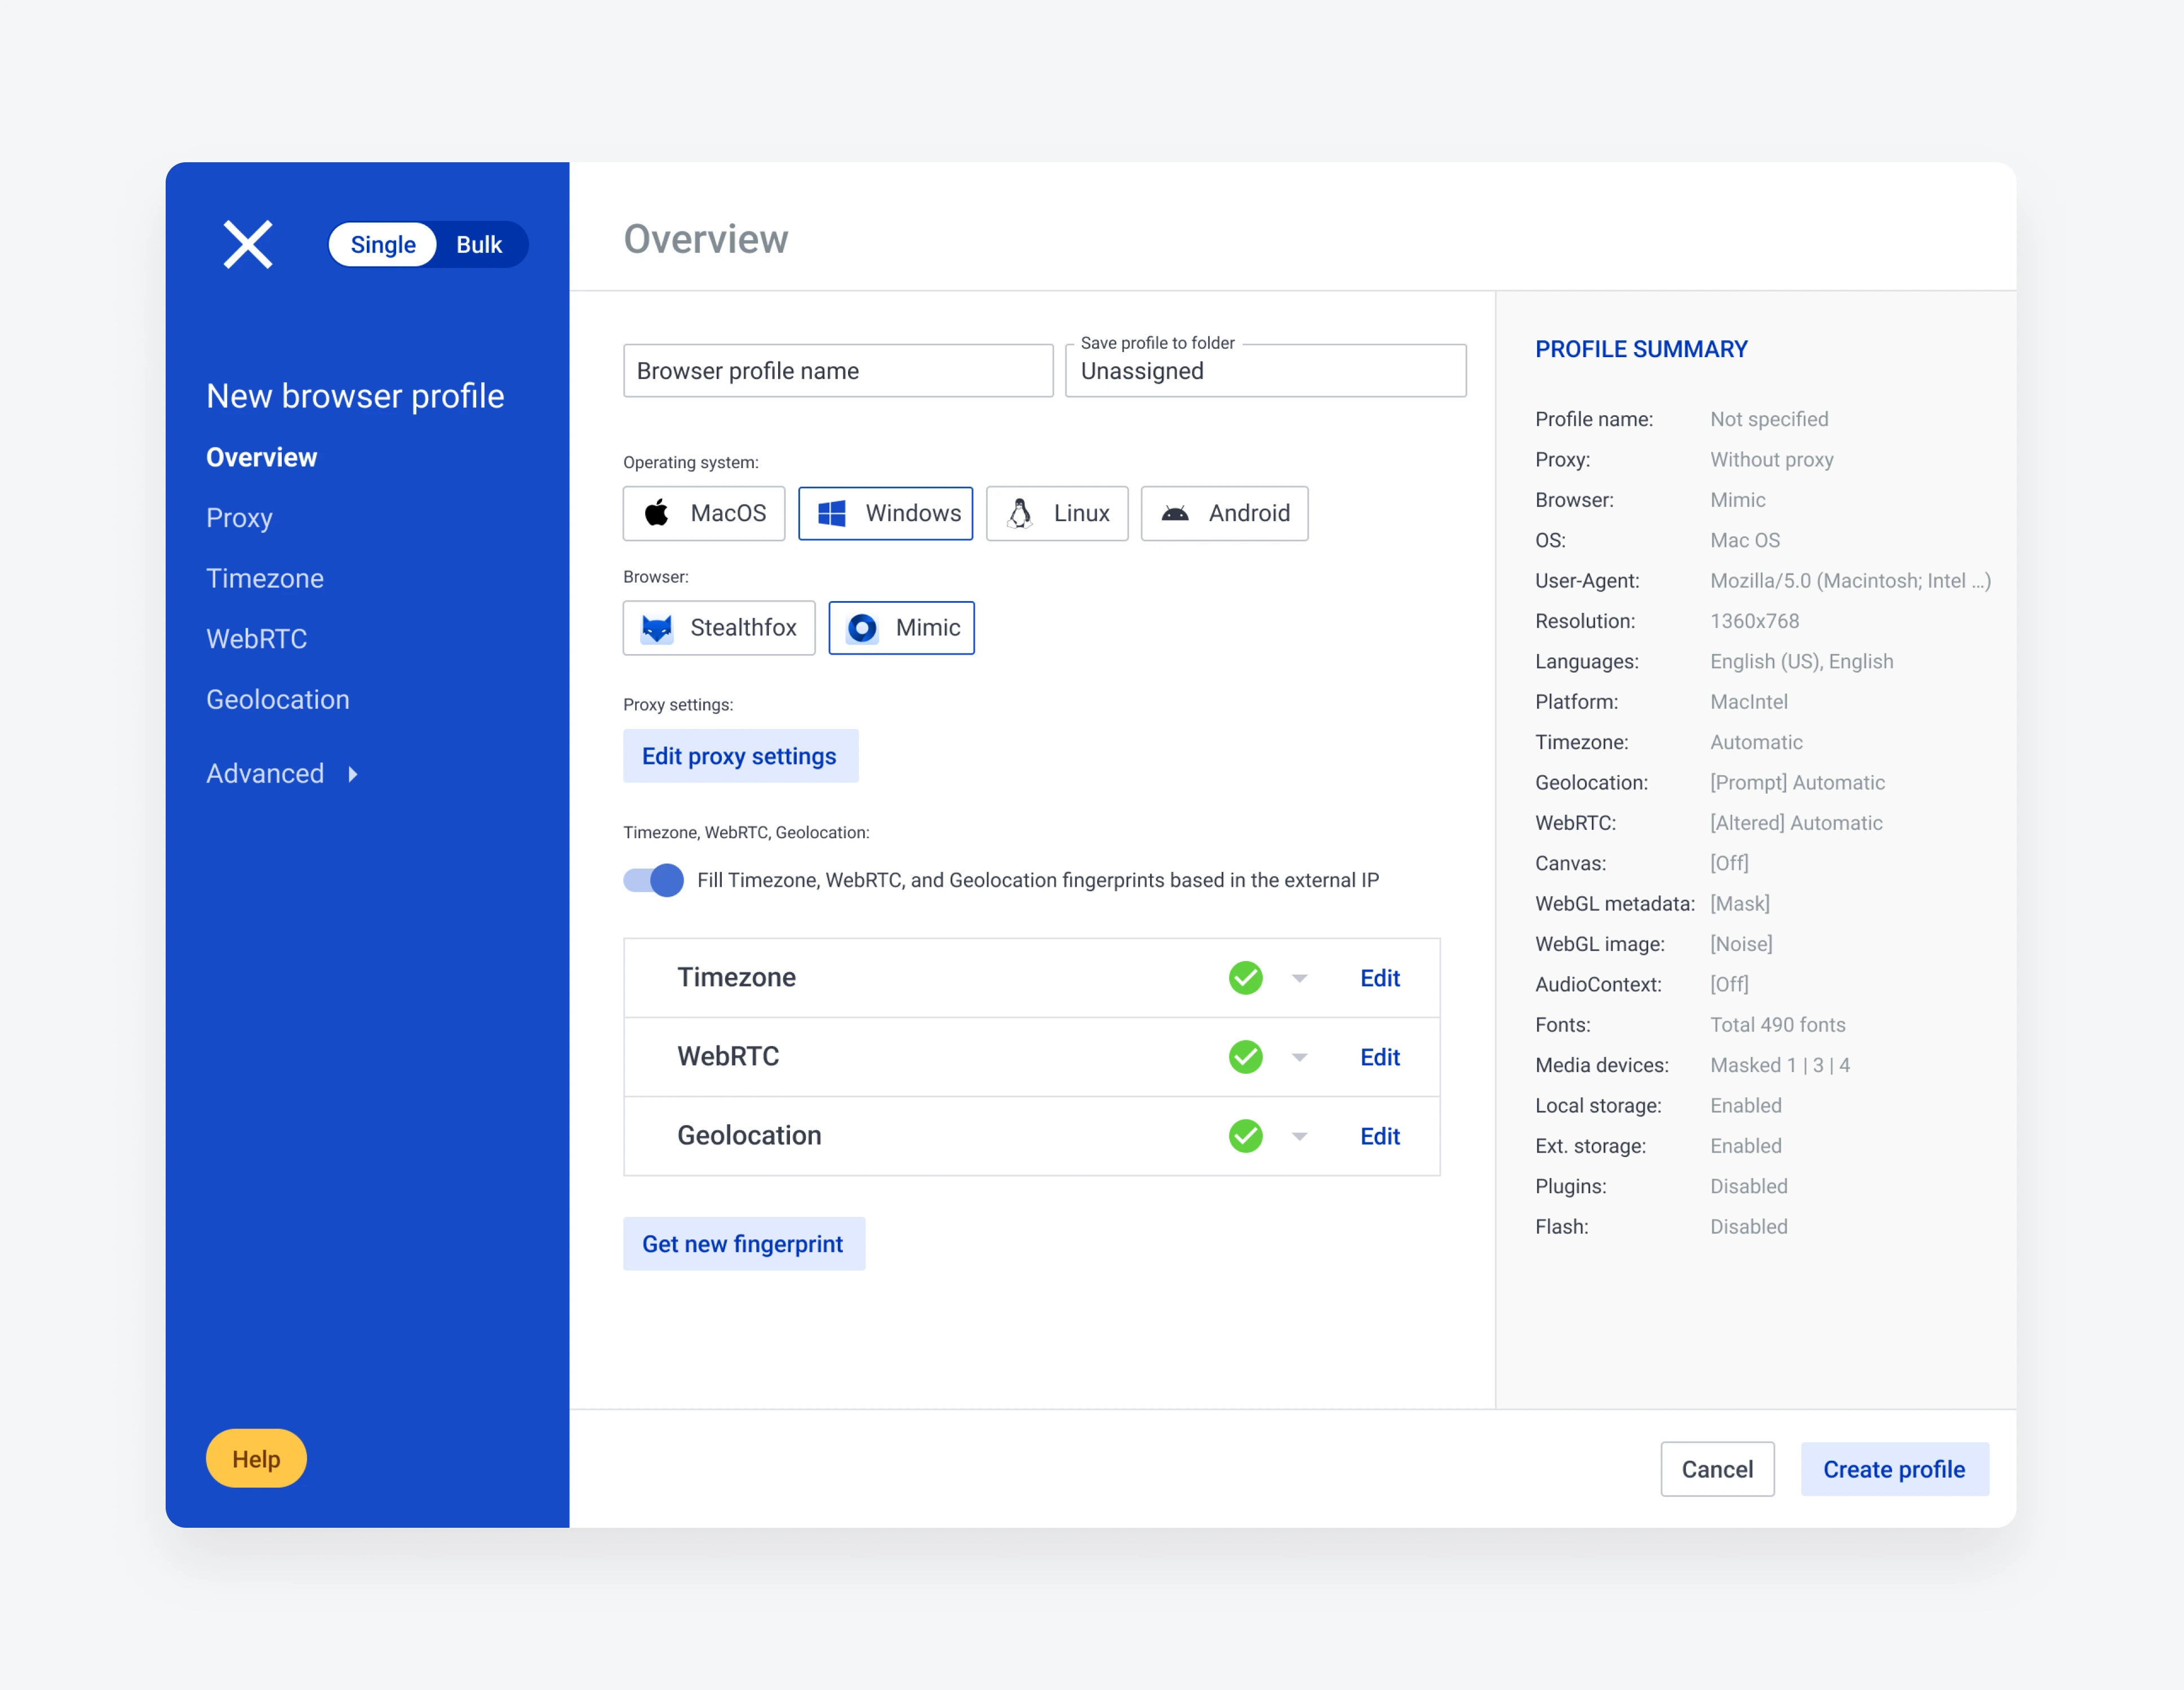
Task: Choose Linux operating system
Action: (1057, 513)
